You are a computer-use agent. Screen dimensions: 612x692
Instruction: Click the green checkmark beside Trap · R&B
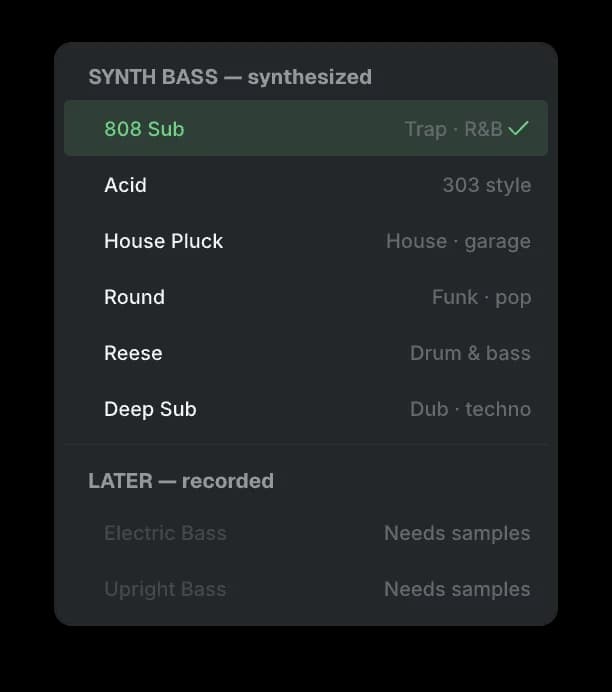pos(518,128)
